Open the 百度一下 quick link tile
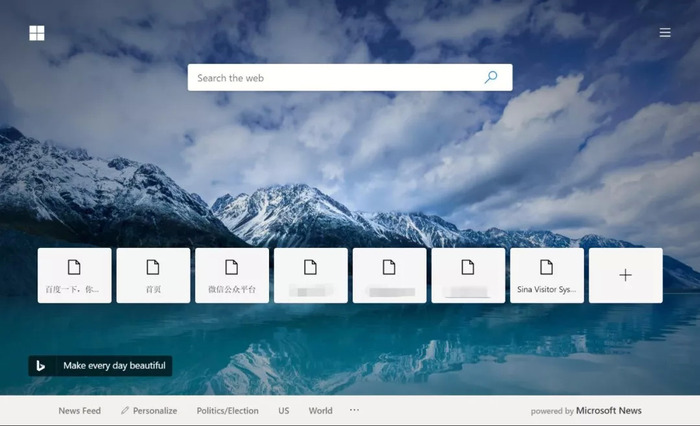Viewport: 700px width, 426px height. coord(75,275)
